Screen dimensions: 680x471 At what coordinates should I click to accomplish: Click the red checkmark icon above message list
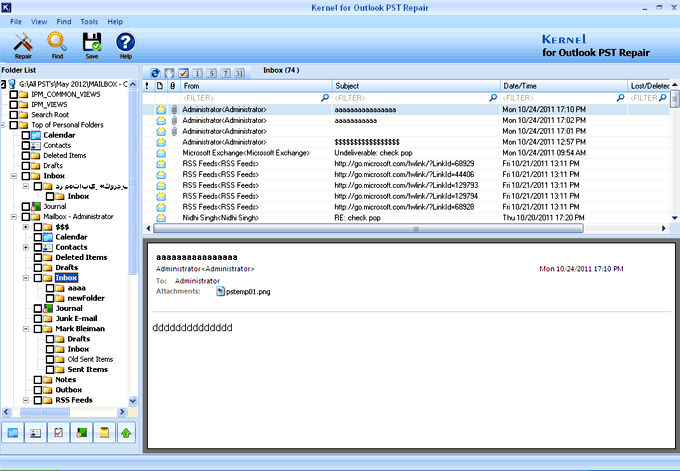point(183,73)
